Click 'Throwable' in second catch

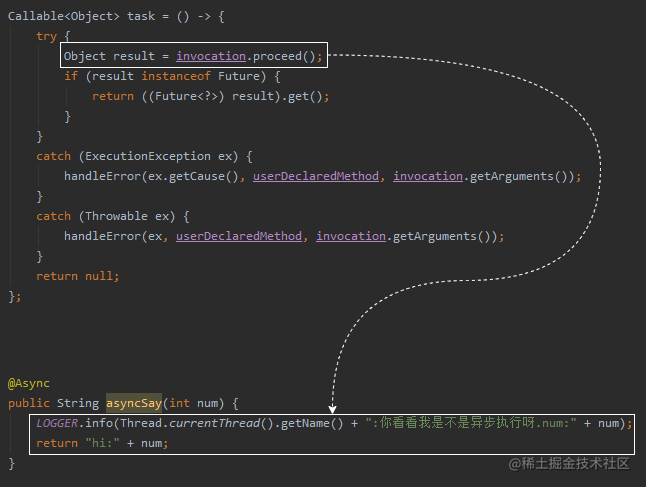click(116, 216)
